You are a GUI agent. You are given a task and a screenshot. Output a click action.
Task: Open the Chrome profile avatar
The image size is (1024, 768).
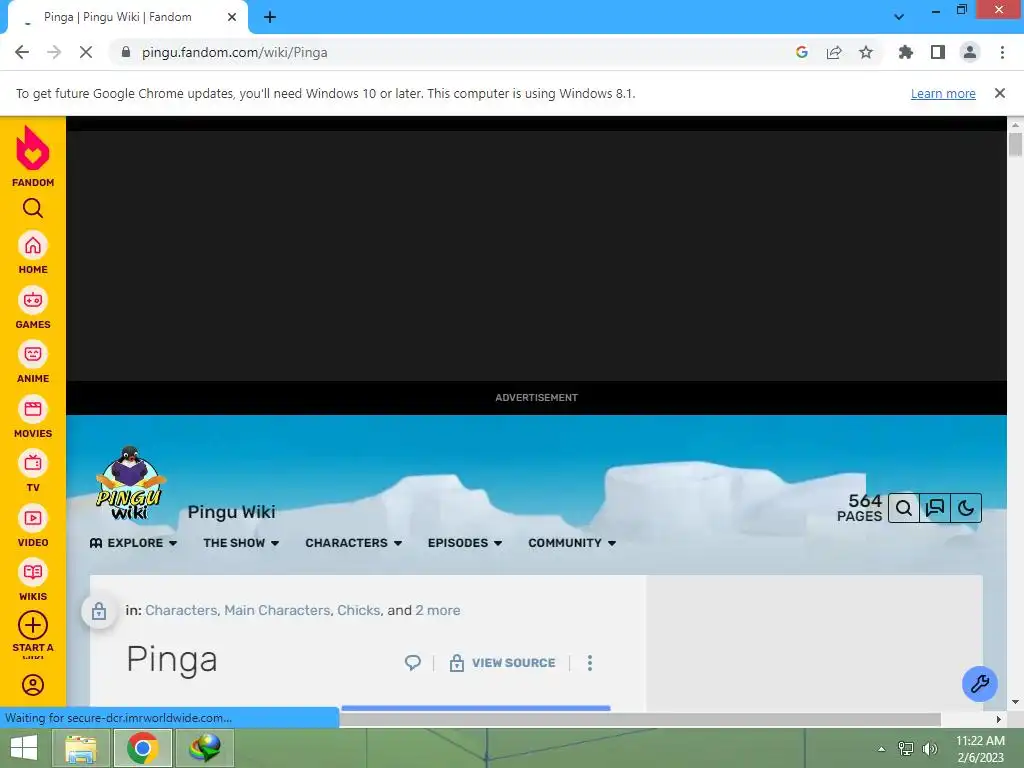pyautogui.click(x=970, y=52)
